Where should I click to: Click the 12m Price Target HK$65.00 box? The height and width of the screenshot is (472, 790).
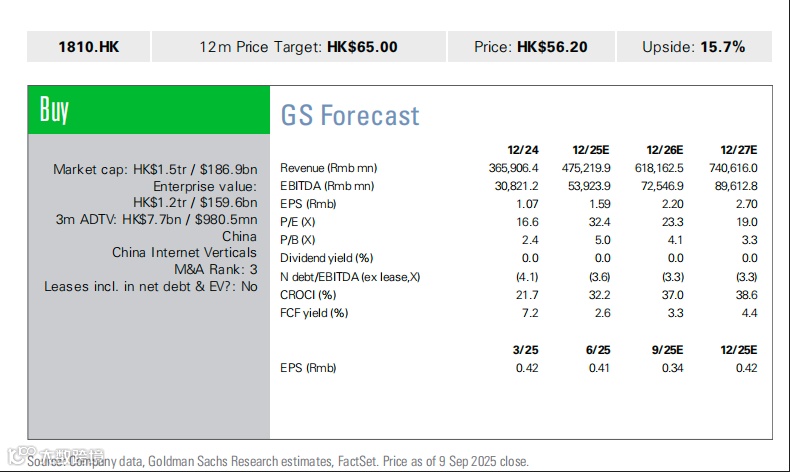(298, 47)
